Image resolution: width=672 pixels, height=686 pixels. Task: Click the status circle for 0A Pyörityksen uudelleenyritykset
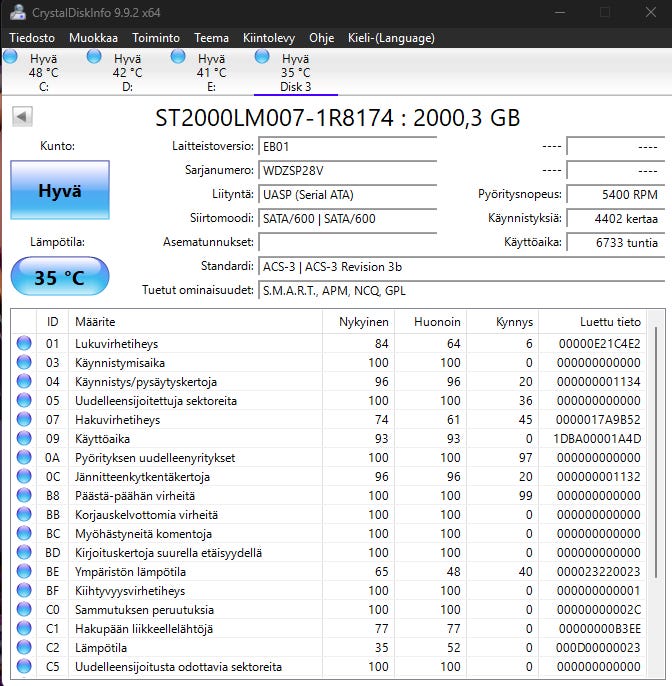coord(24,457)
